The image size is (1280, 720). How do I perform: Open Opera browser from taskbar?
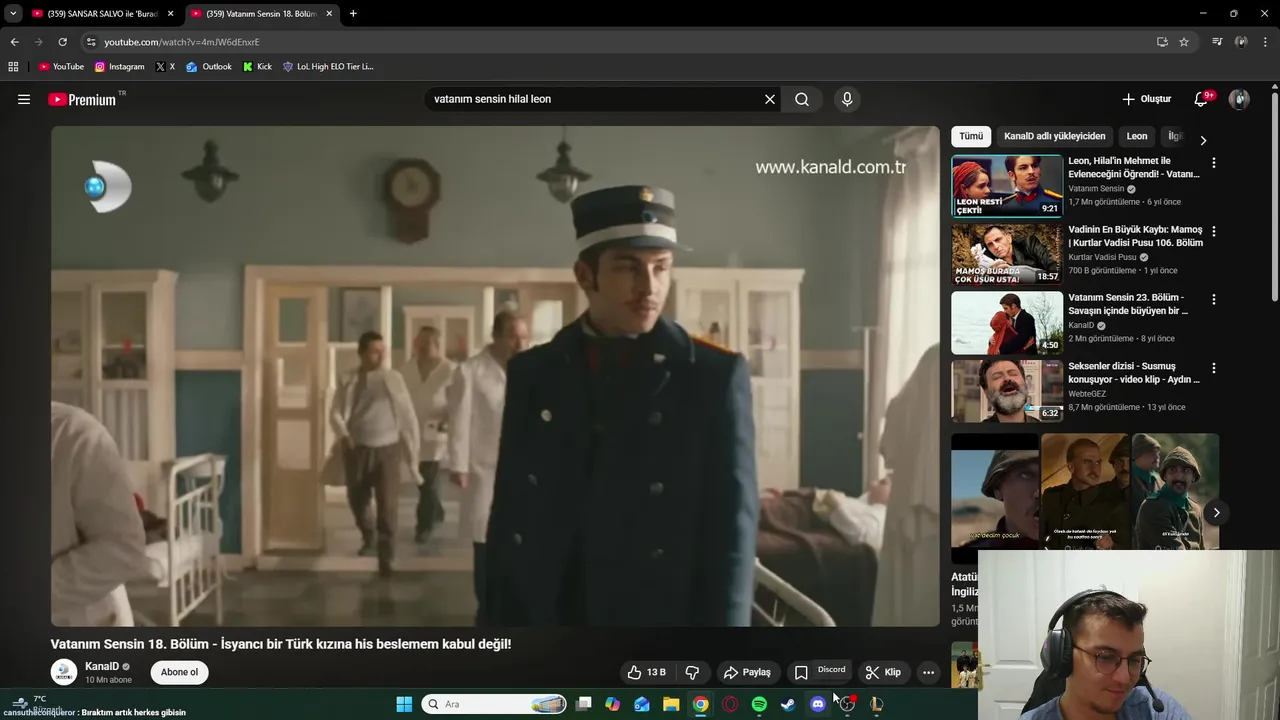coord(730,704)
